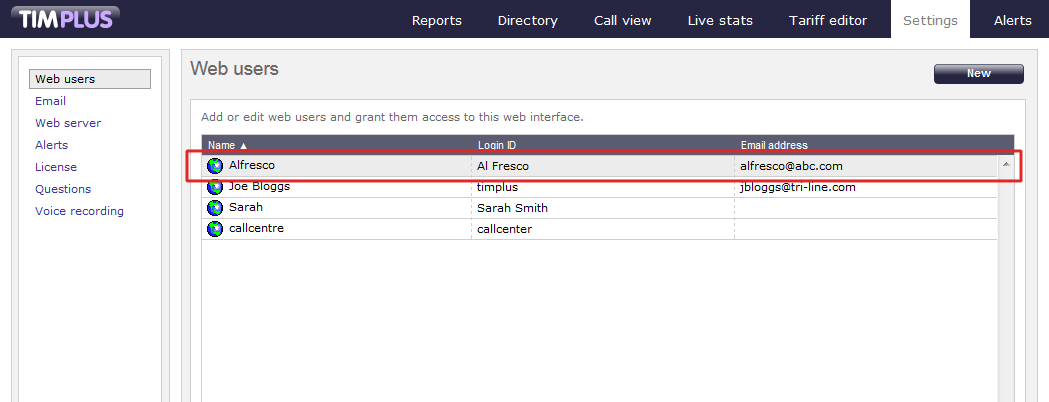Open the Tariff editor tab

click(x=828, y=20)
